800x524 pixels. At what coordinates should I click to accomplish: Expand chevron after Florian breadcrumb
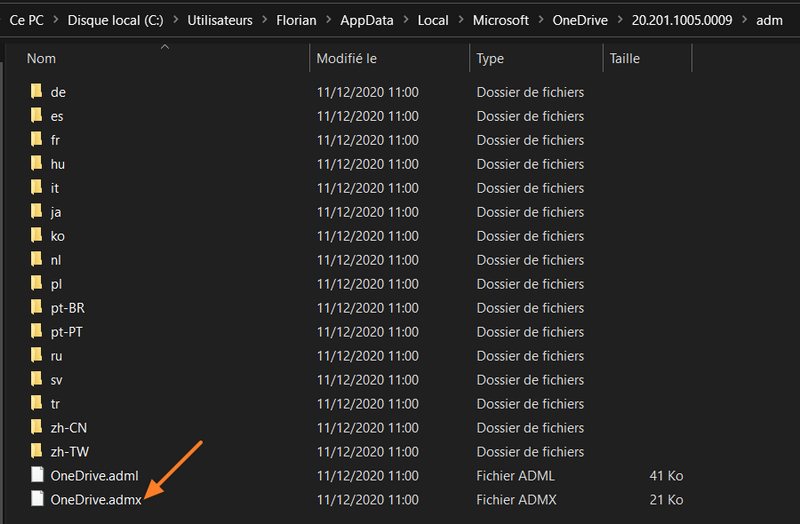coord(329,20)
